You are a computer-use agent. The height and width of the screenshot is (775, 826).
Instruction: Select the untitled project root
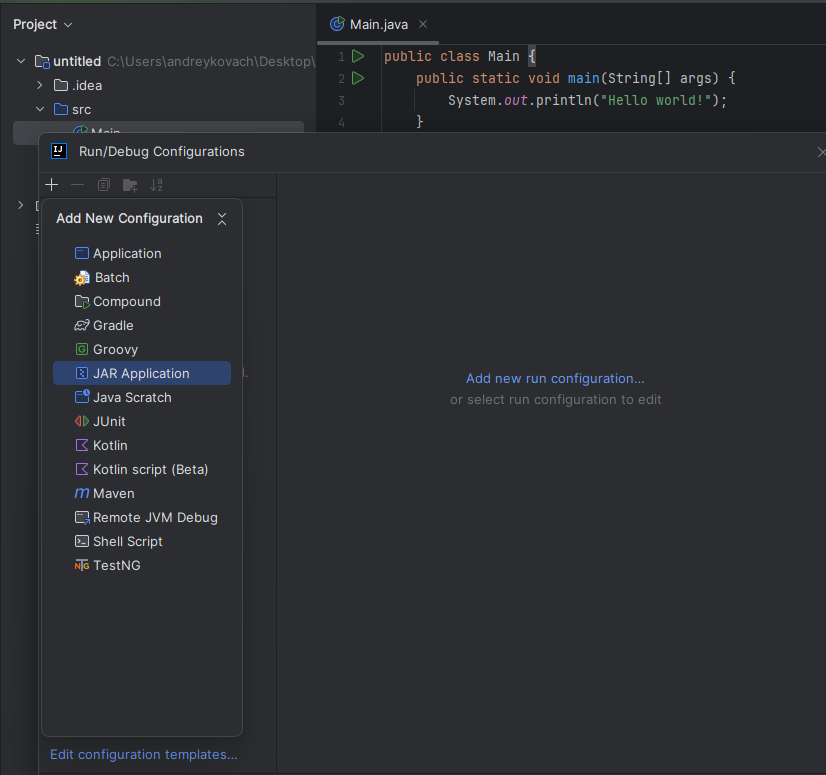[68, 62]
